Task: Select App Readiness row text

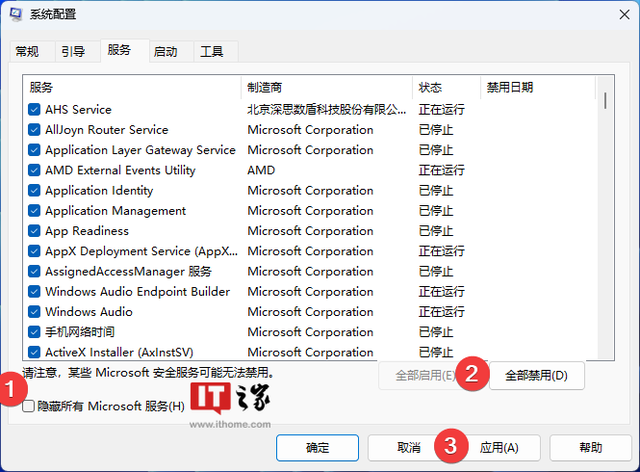Action: pyautogui.click(x=87, y=231)
